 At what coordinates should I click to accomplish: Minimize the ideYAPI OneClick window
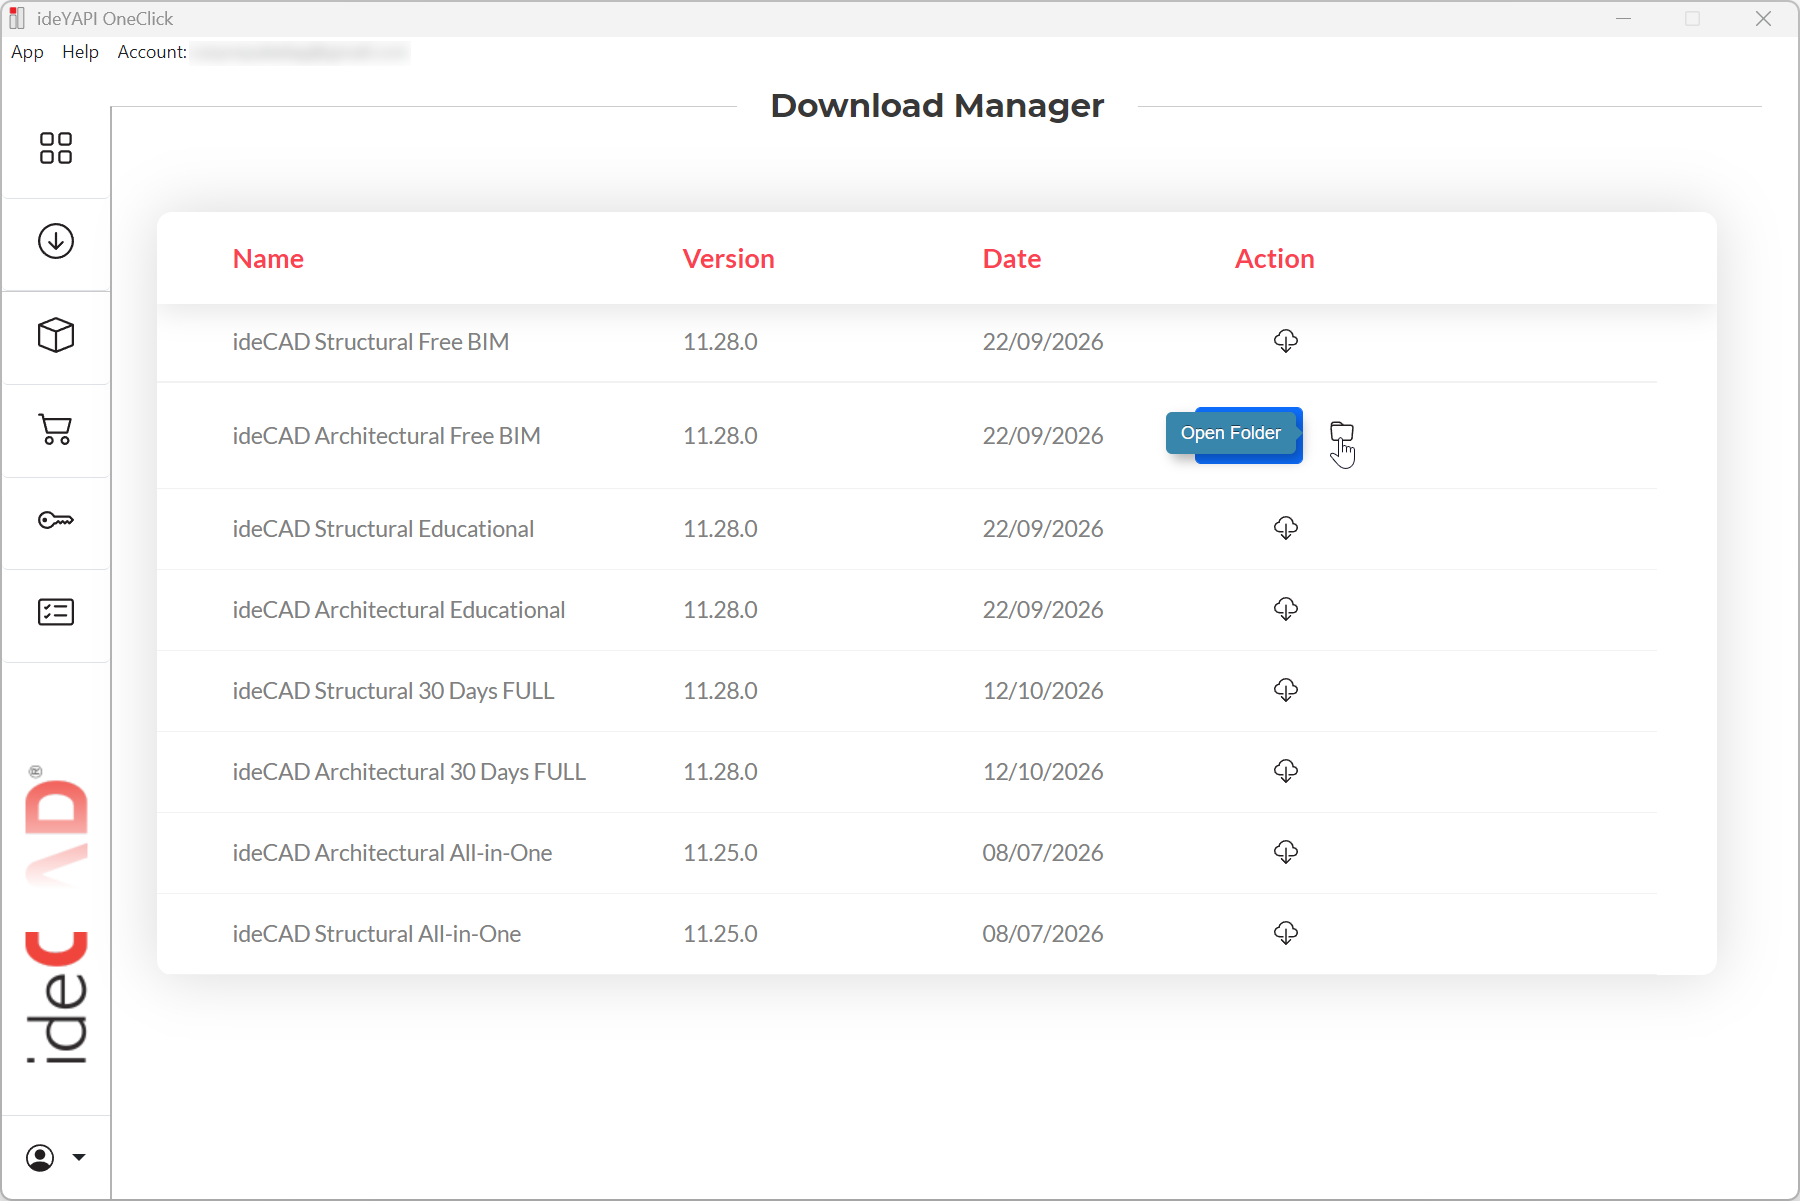pyautogui.click(x=1623, y=18)
